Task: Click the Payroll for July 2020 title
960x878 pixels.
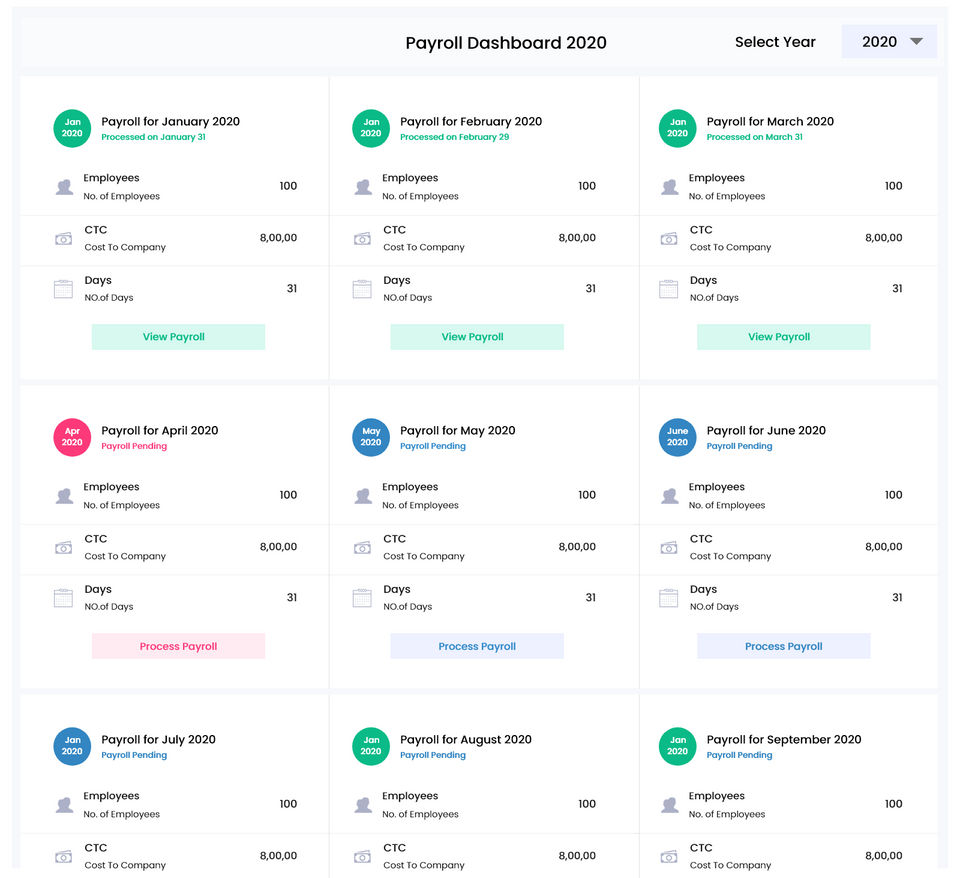Action: click(158, 740)
